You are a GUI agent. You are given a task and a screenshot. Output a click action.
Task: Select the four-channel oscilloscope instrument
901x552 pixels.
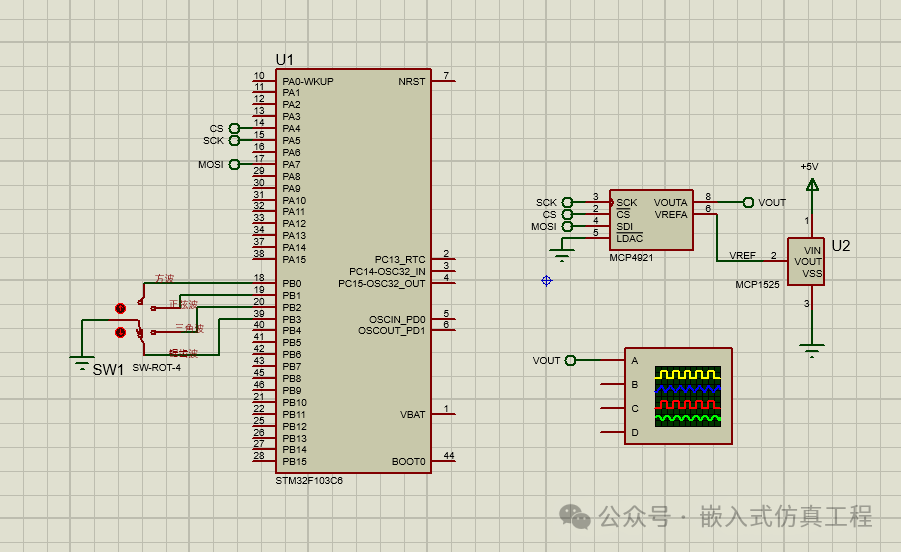point(678,396)
